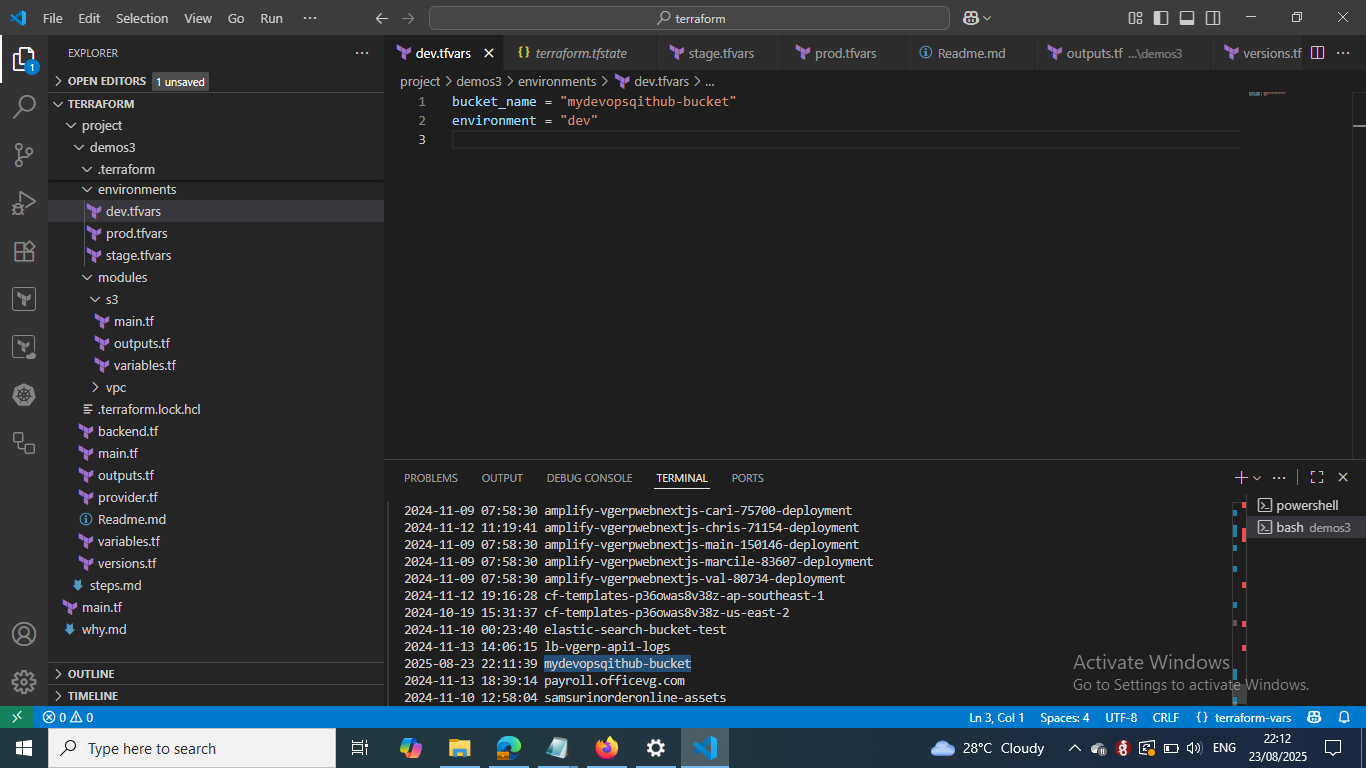Screen dimensions: 1366x768
Task: Click the terraform command search box
Action: tap(689, 18)
